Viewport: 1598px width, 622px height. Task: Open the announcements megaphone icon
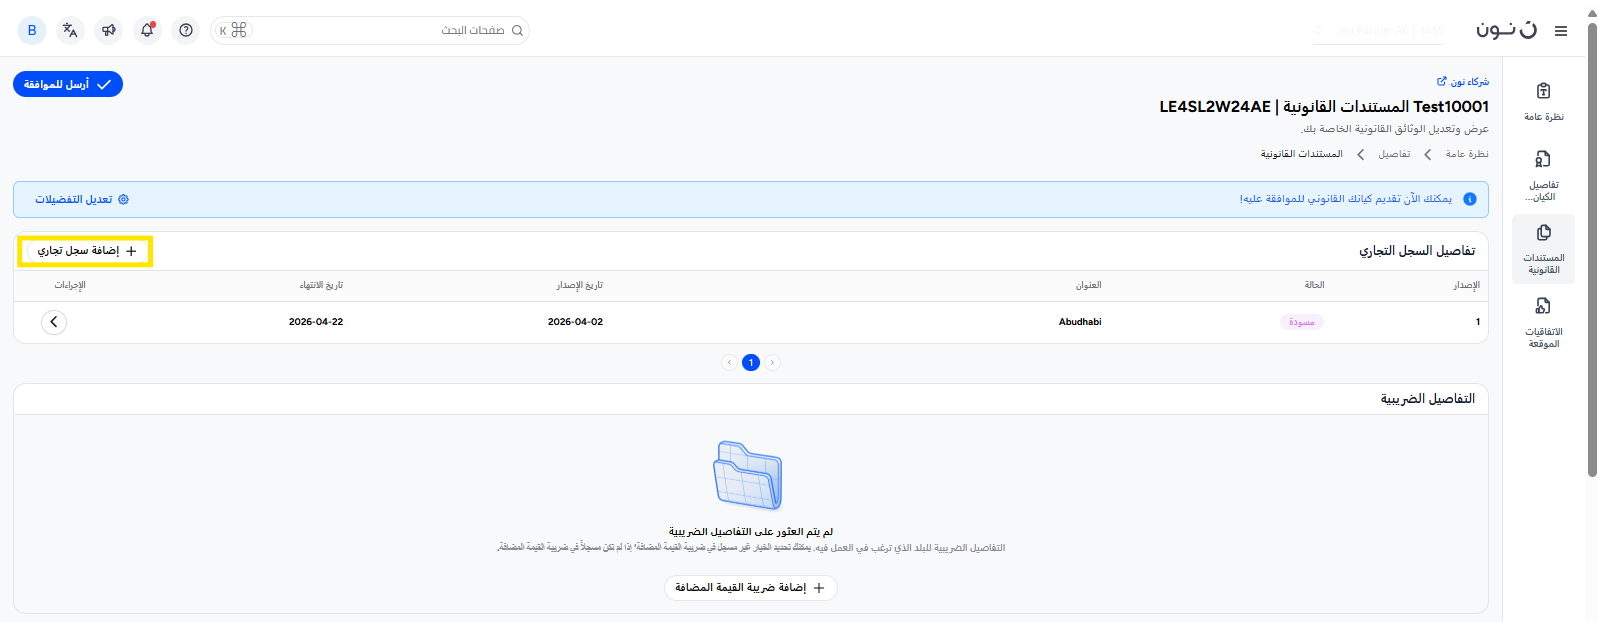click(109, 30)
